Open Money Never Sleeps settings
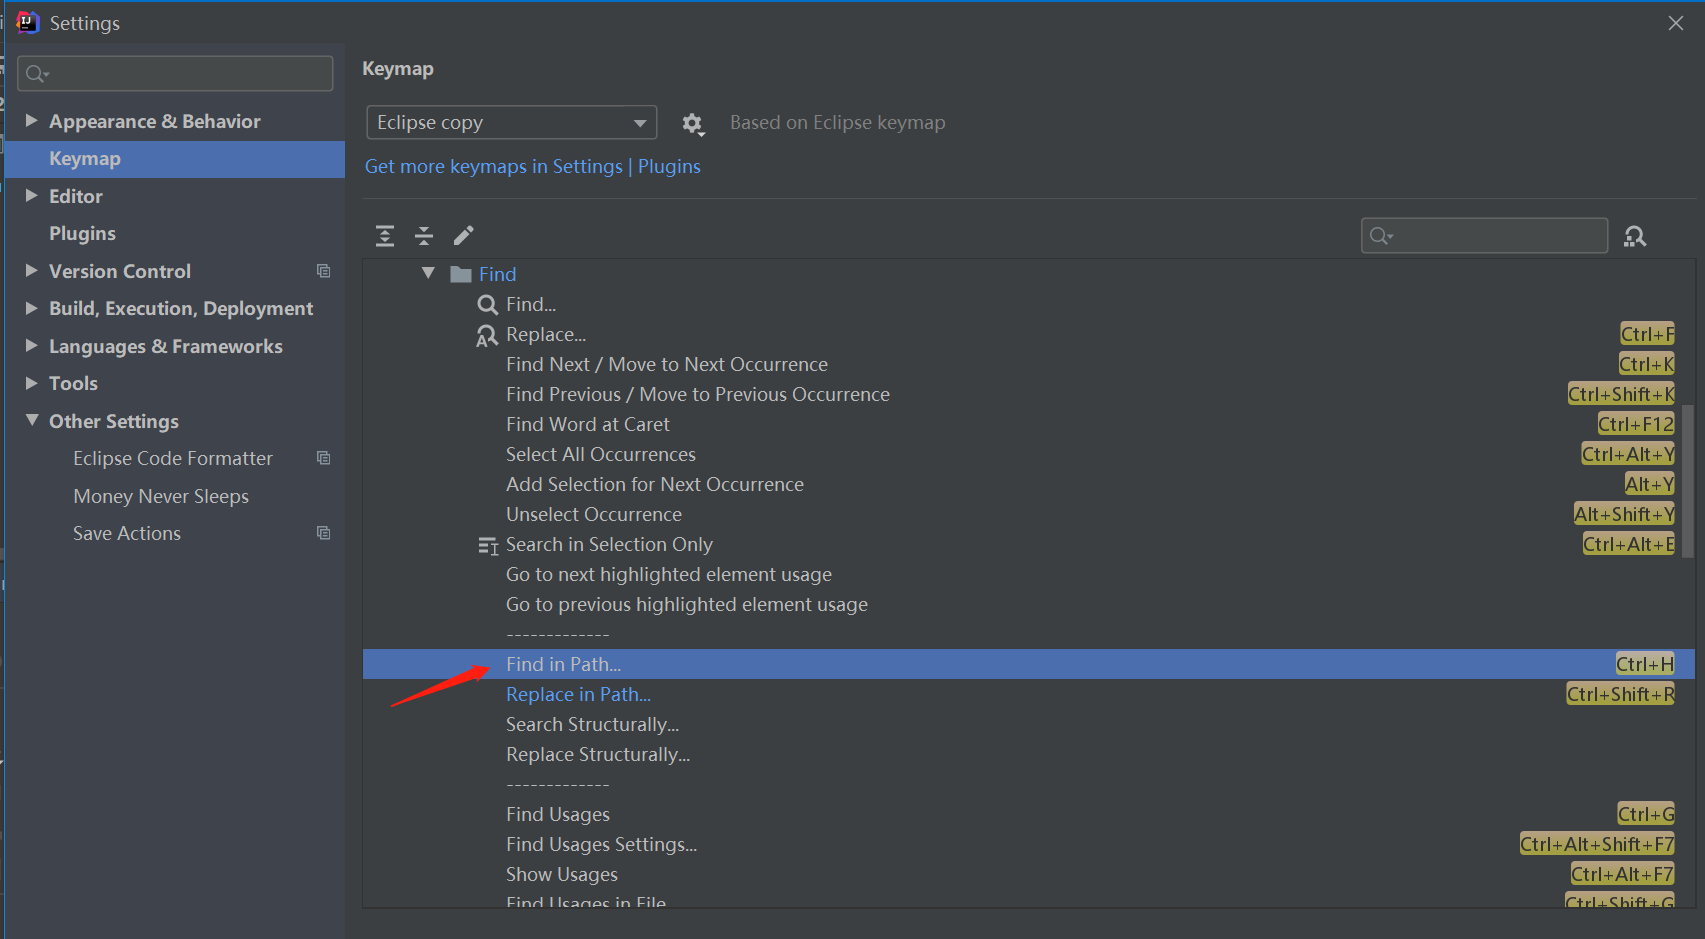Screen dimensions: 1705x939 click(x=161, y=496)
